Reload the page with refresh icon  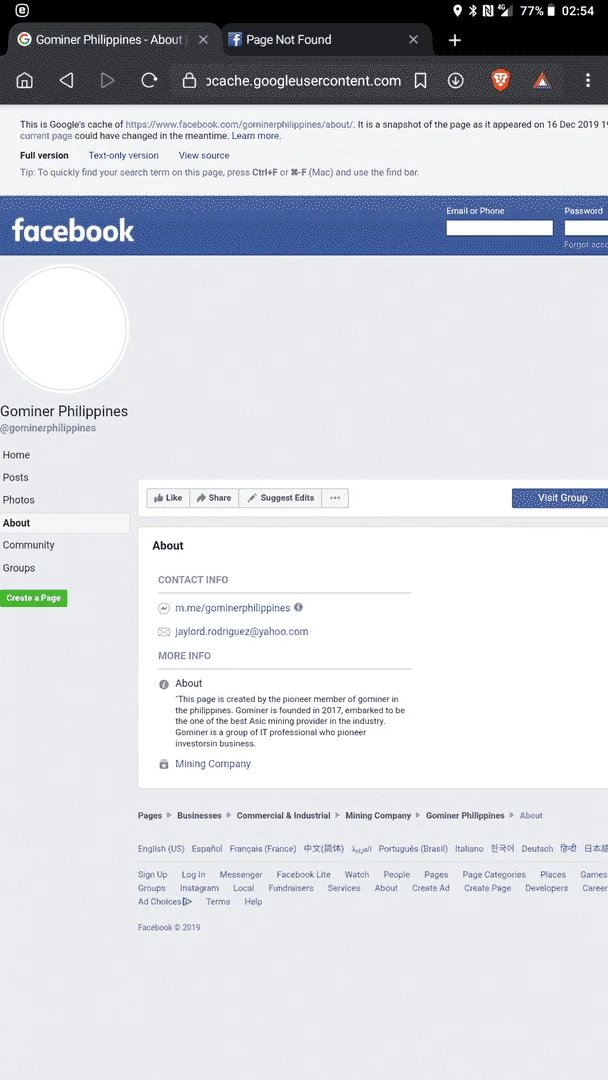click(149, 81)
